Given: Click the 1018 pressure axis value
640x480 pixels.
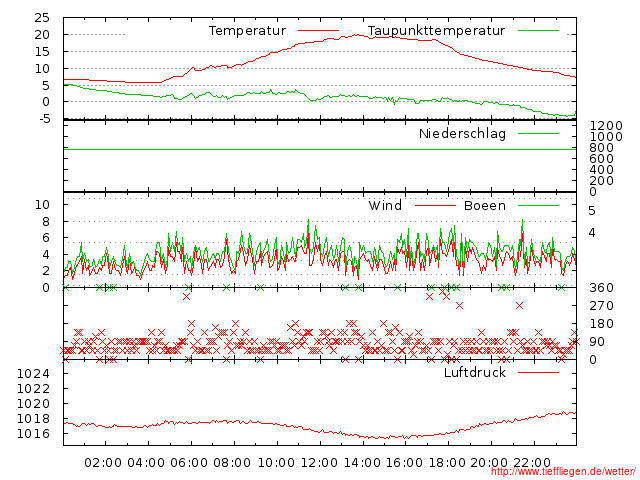Looking at the screenshot, I should (33, 419).
